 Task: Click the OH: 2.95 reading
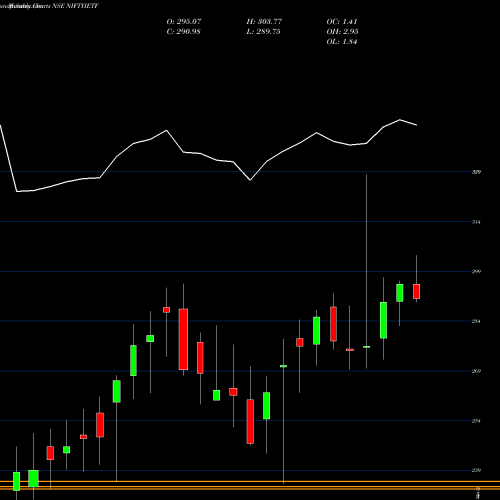point(342,32)
